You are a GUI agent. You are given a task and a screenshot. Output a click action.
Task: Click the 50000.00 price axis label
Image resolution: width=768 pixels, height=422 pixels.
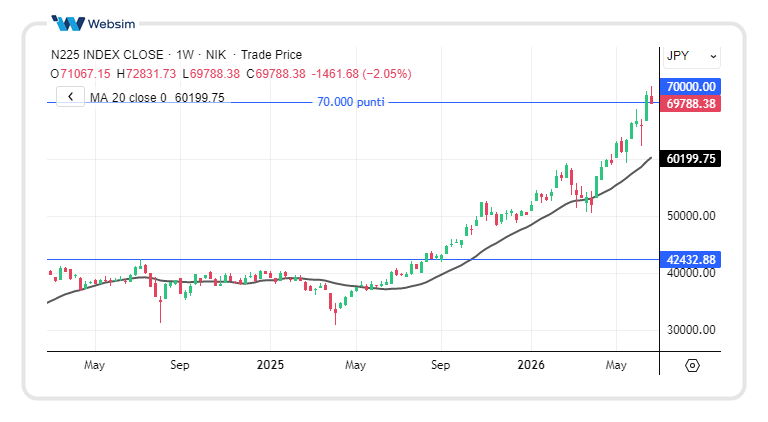coord(691,216)
